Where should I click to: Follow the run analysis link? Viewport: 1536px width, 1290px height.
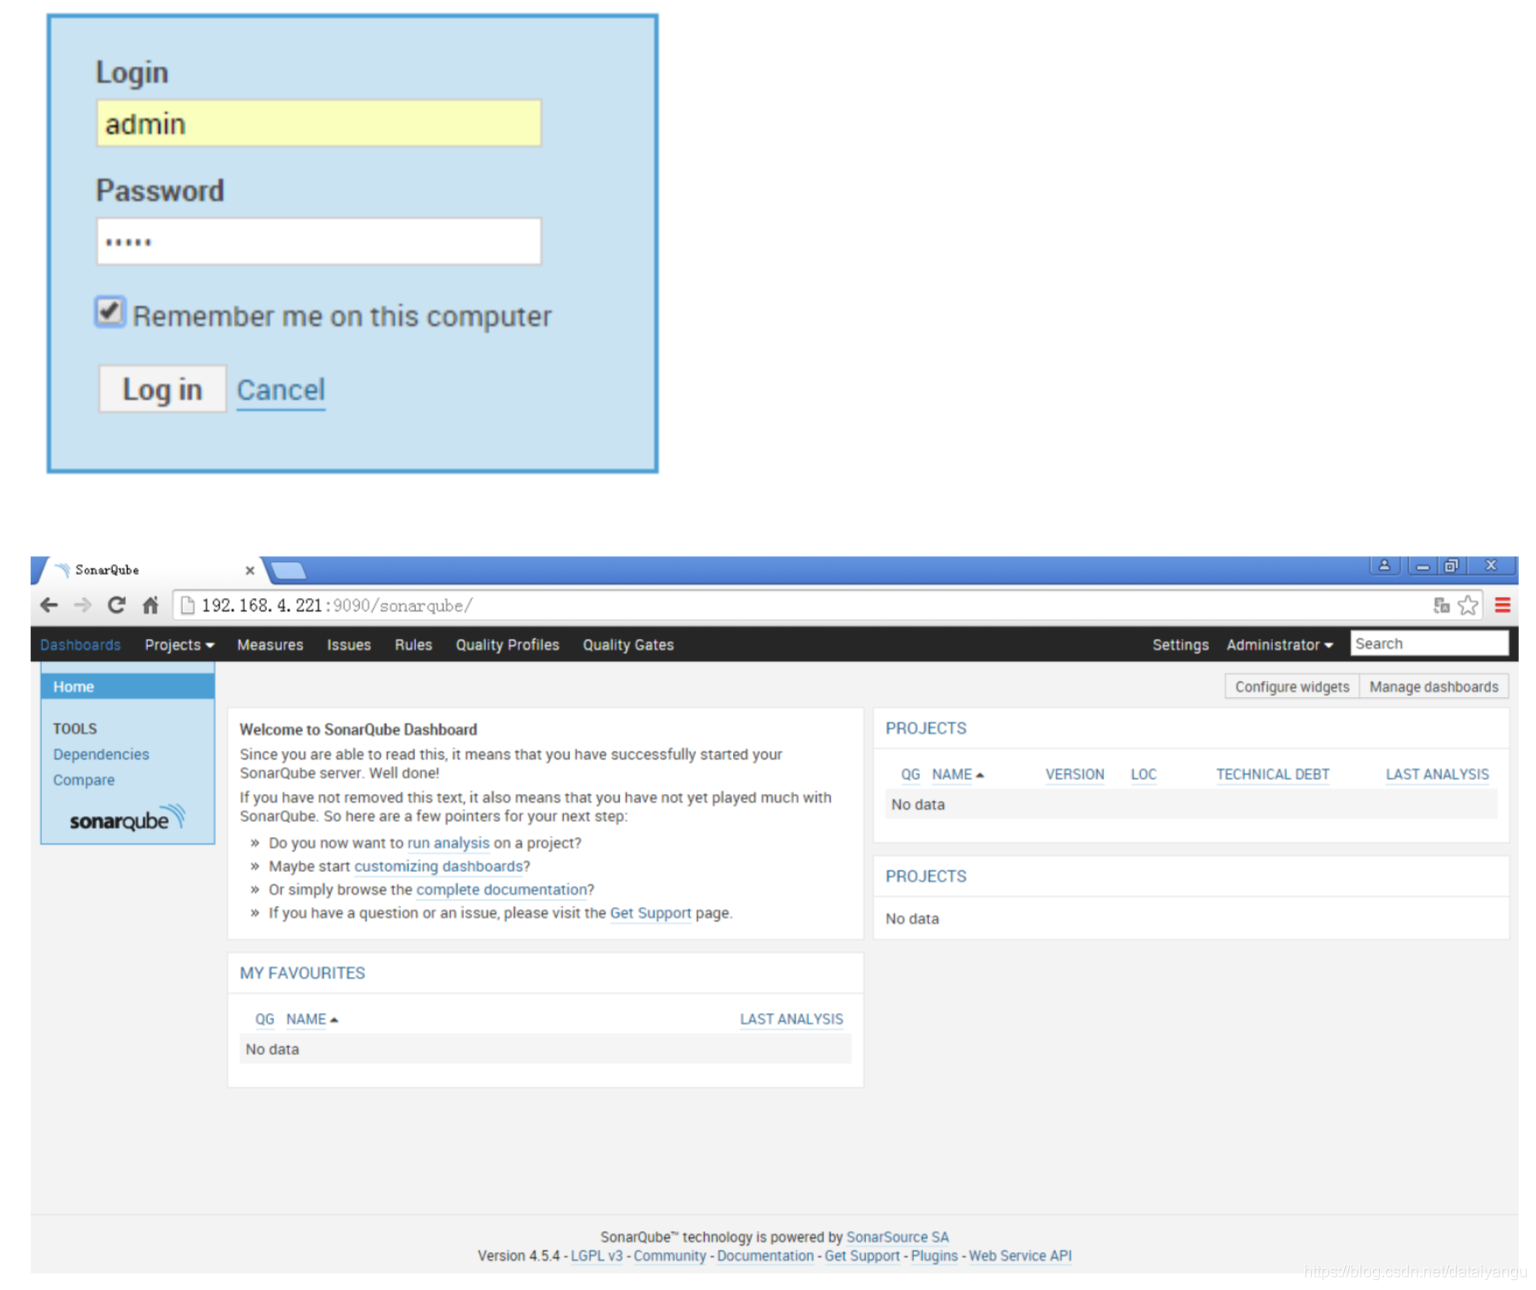tap(448, 843)
